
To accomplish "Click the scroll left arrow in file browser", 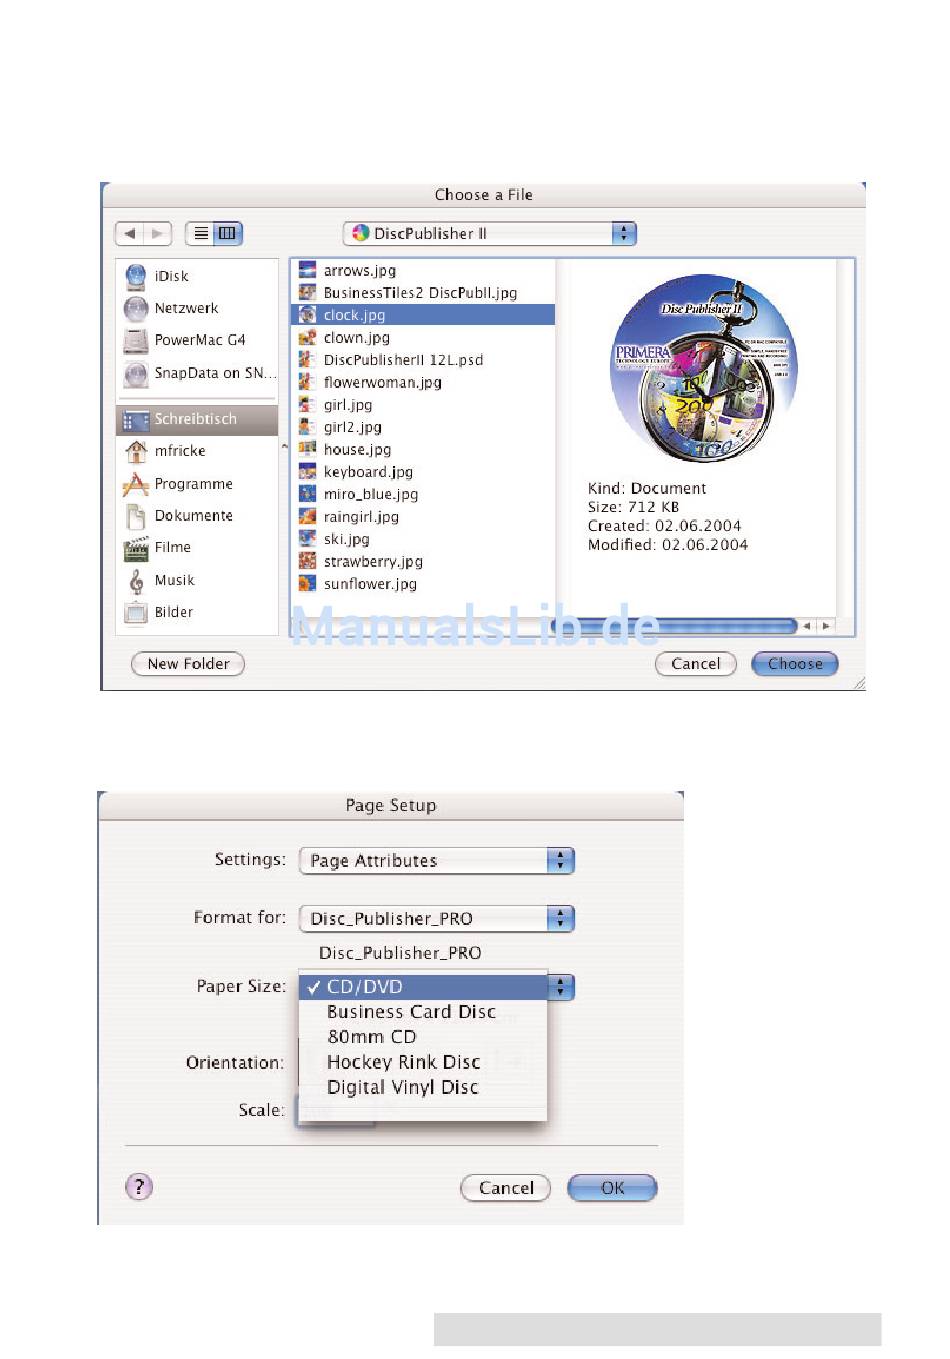I will pyautogui.click(x=808, y=626).
